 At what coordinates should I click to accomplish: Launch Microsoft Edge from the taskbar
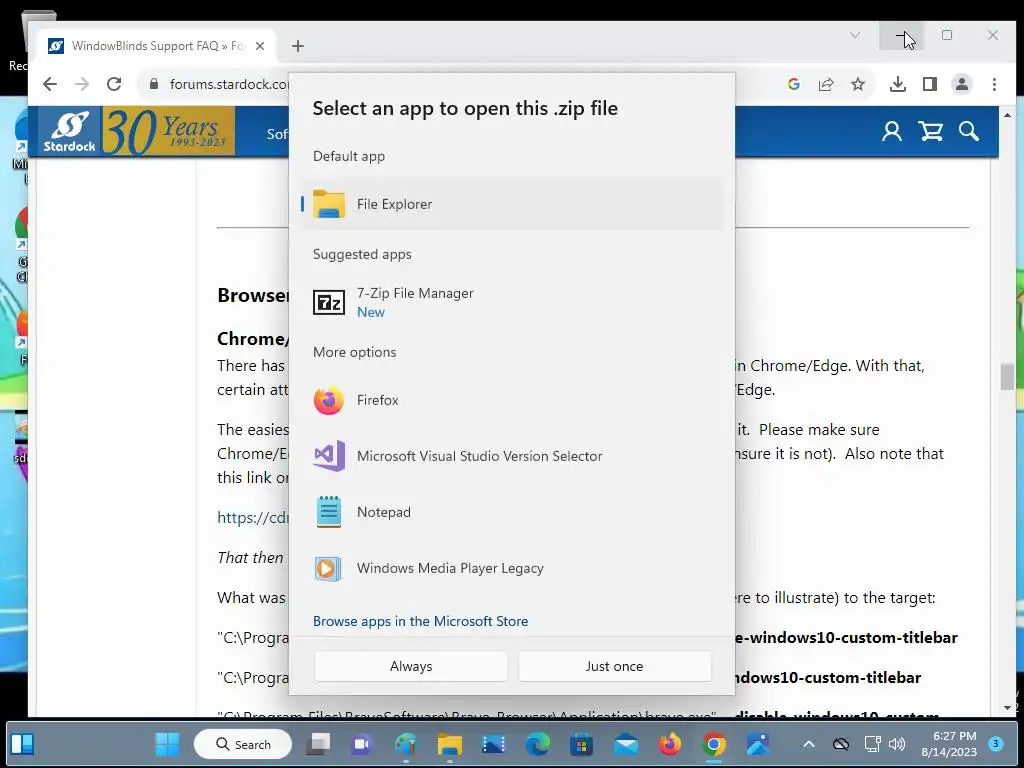click(537, 744)
